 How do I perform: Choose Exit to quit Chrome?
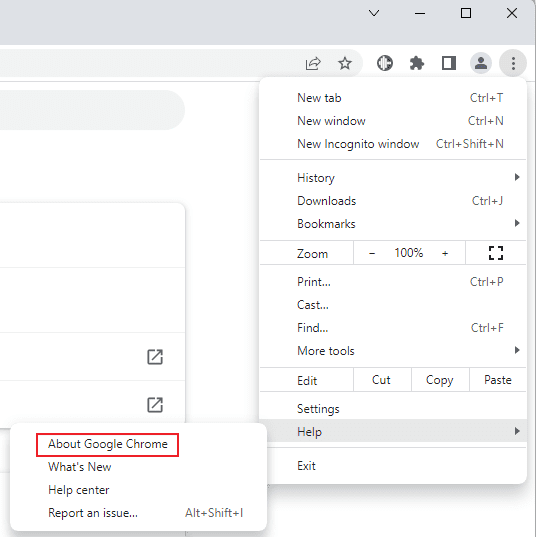[x=393, y=466]
